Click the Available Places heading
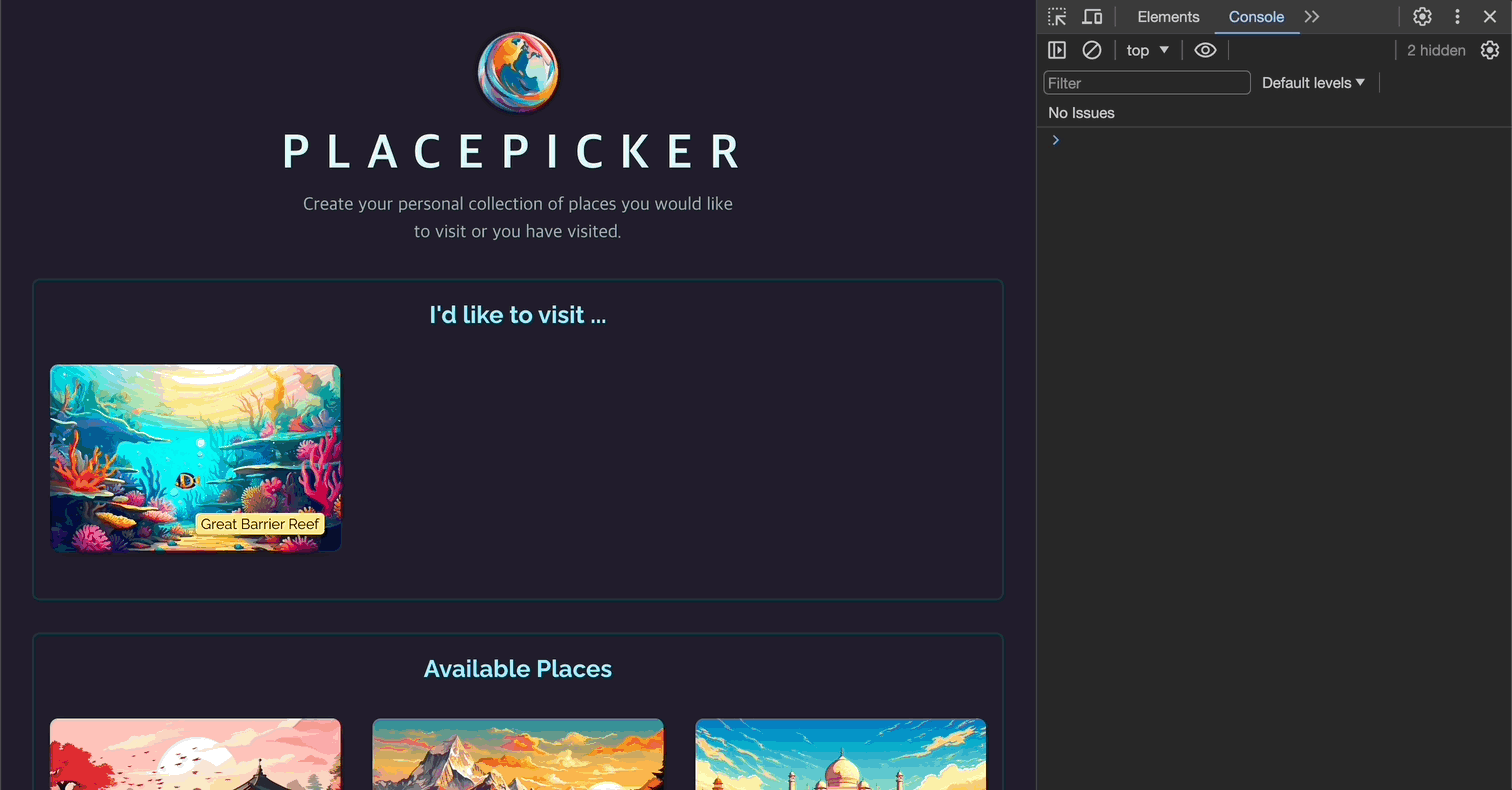 pos(518,669)
